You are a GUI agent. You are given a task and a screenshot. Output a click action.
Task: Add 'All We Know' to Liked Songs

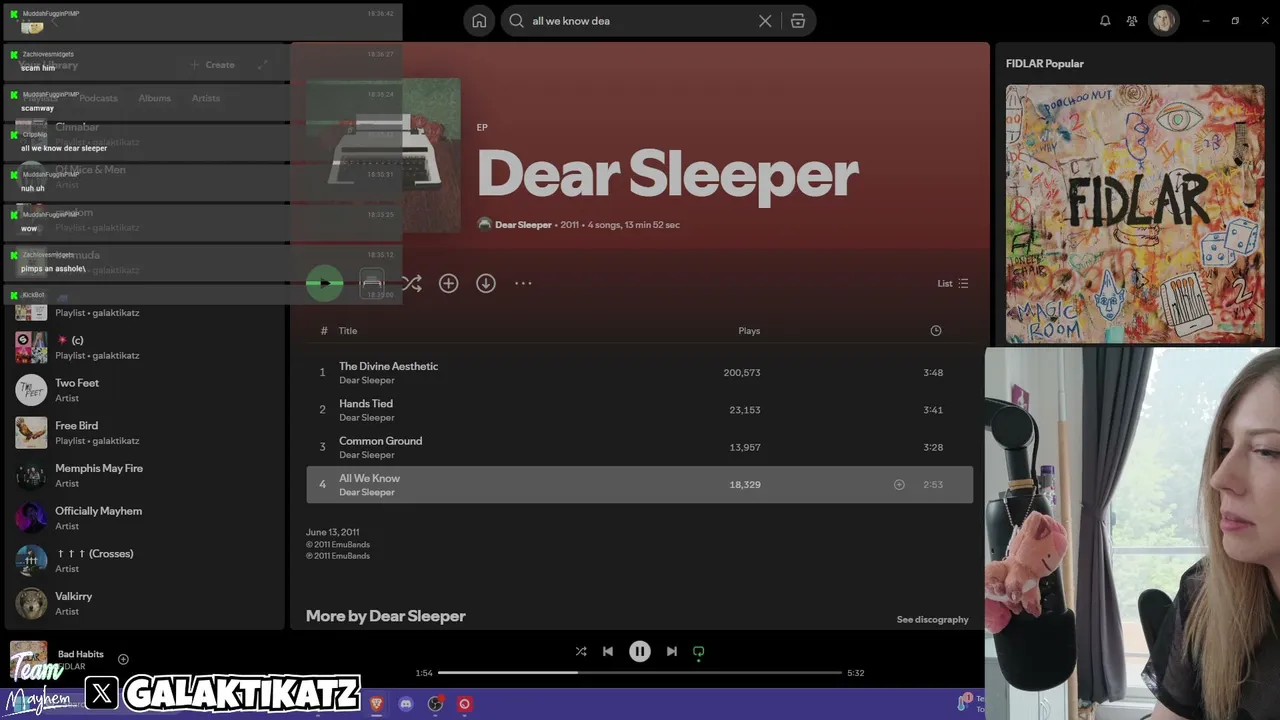click(899, 485)
